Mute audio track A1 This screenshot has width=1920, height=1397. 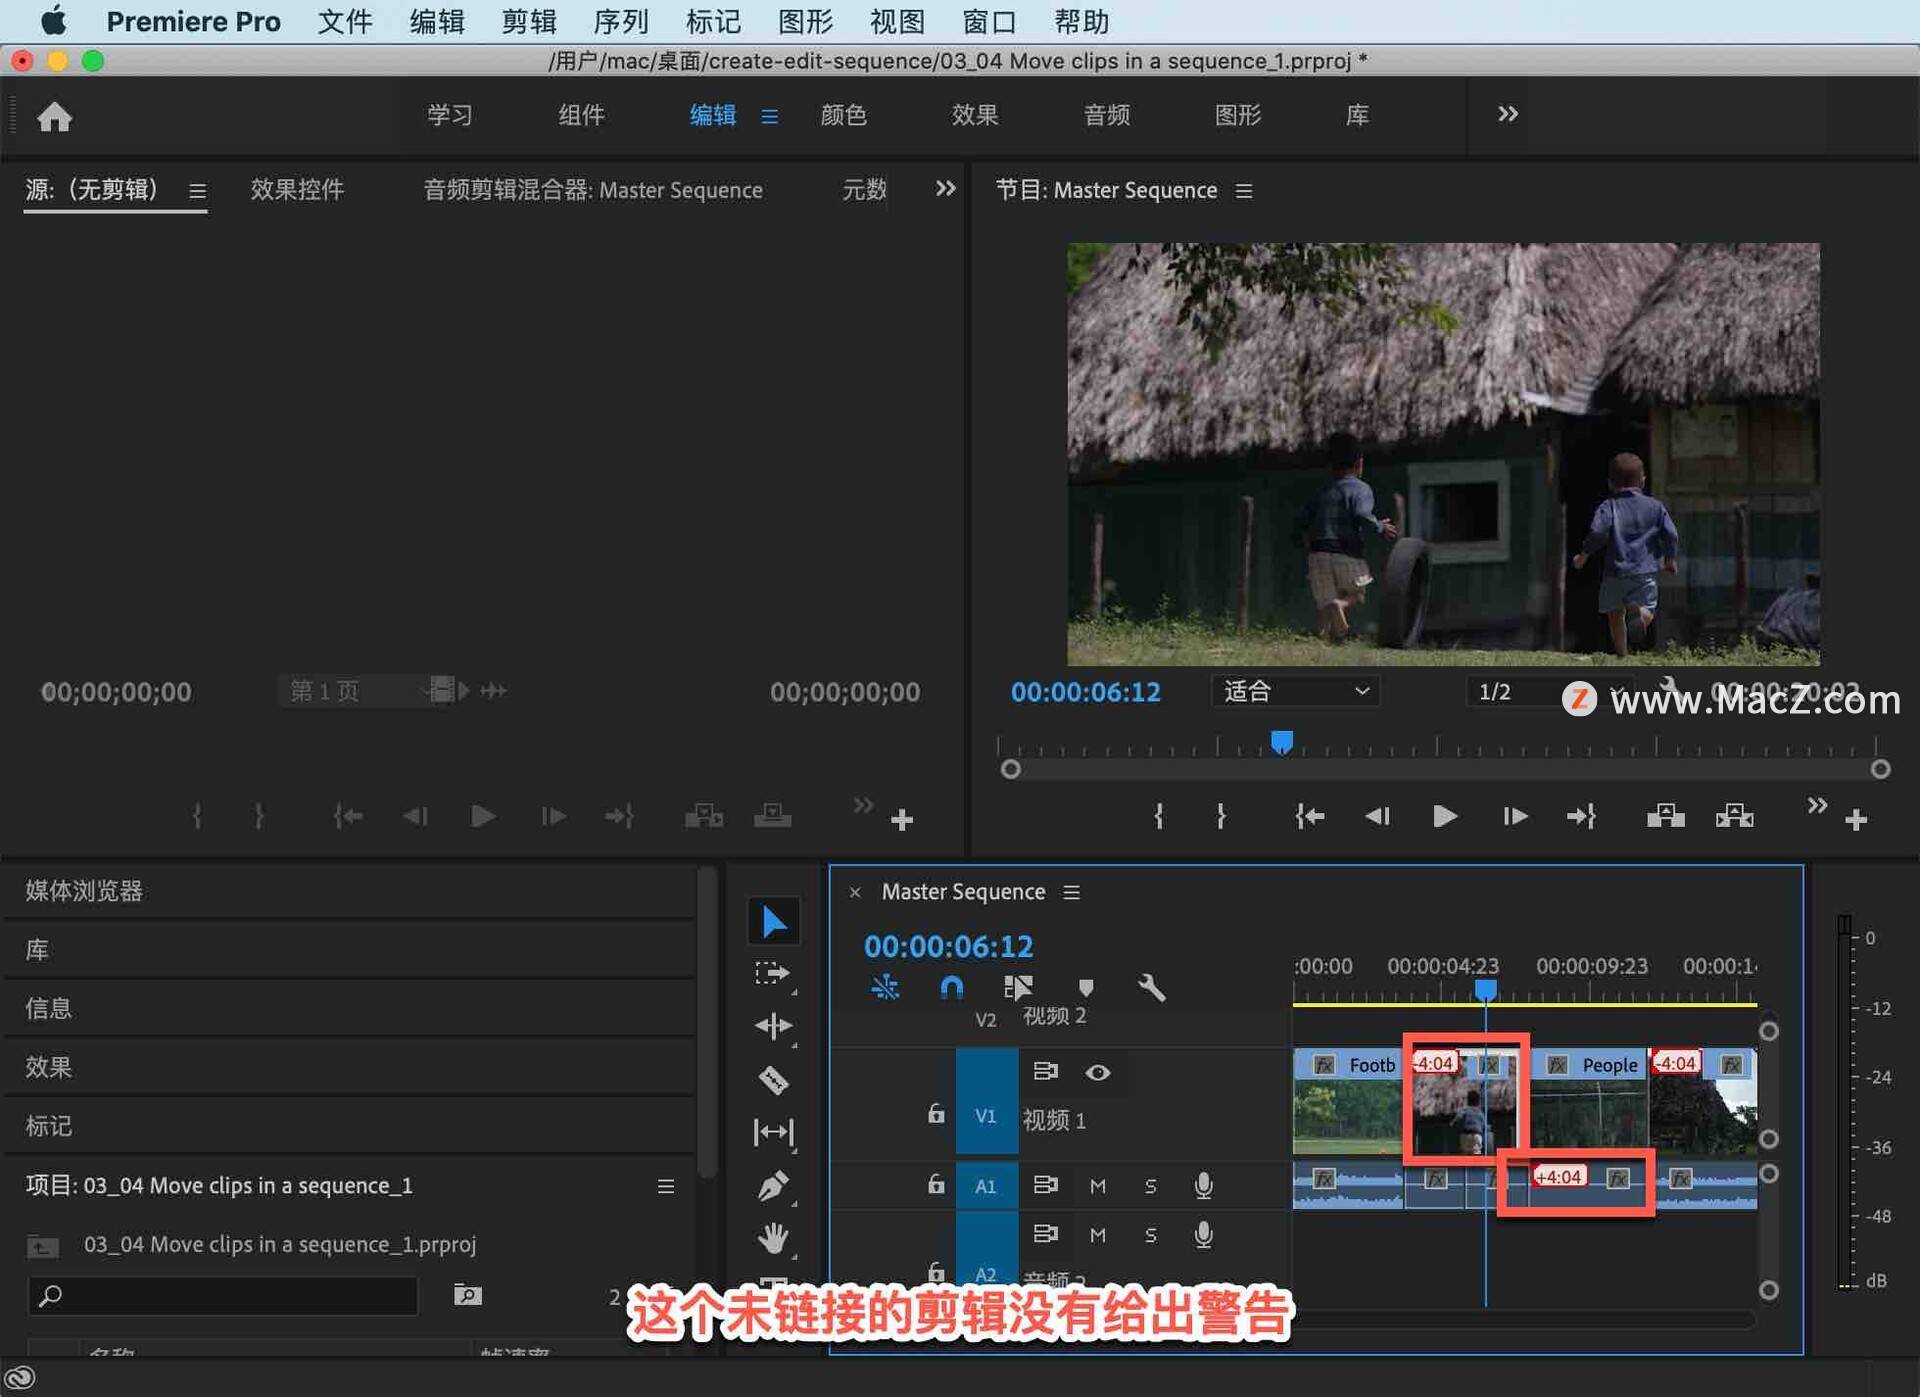point(1097,1186)
